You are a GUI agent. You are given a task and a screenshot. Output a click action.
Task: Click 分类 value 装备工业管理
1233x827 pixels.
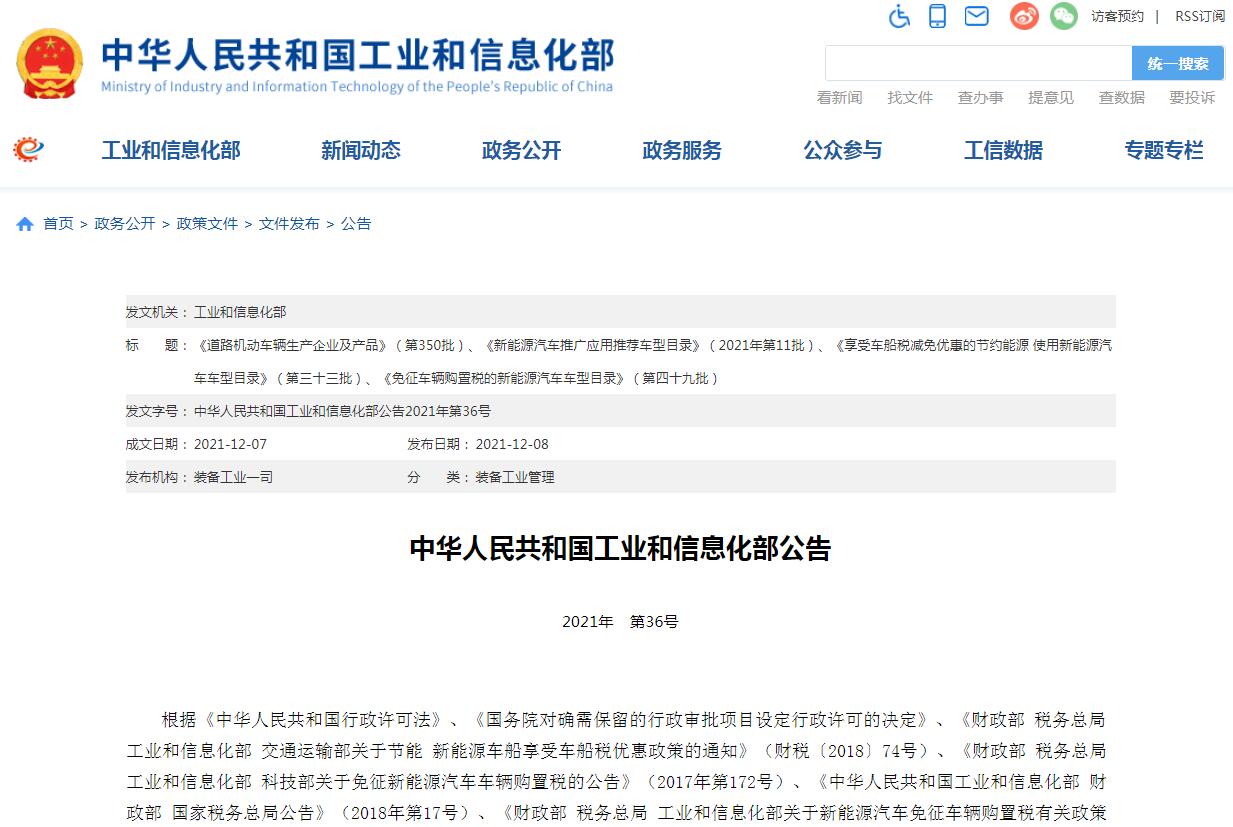click(515, 477)
